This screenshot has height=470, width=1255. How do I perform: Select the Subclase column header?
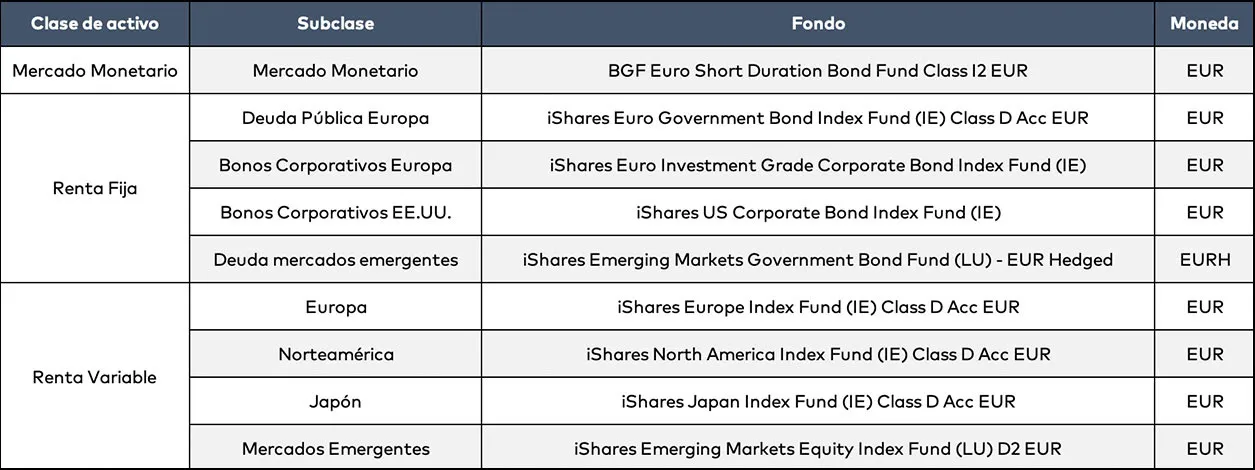pos(335,24)
